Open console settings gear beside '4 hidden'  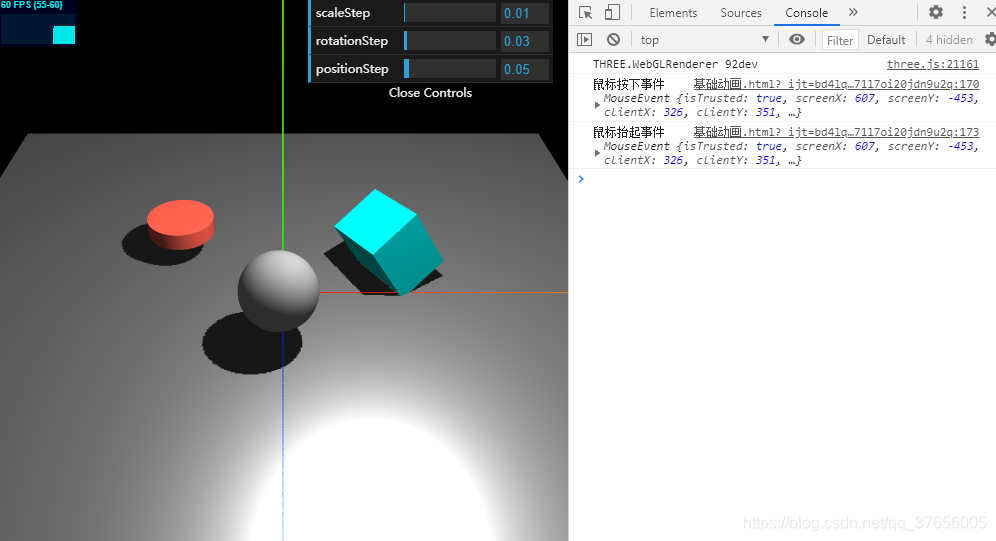(990, 39)
